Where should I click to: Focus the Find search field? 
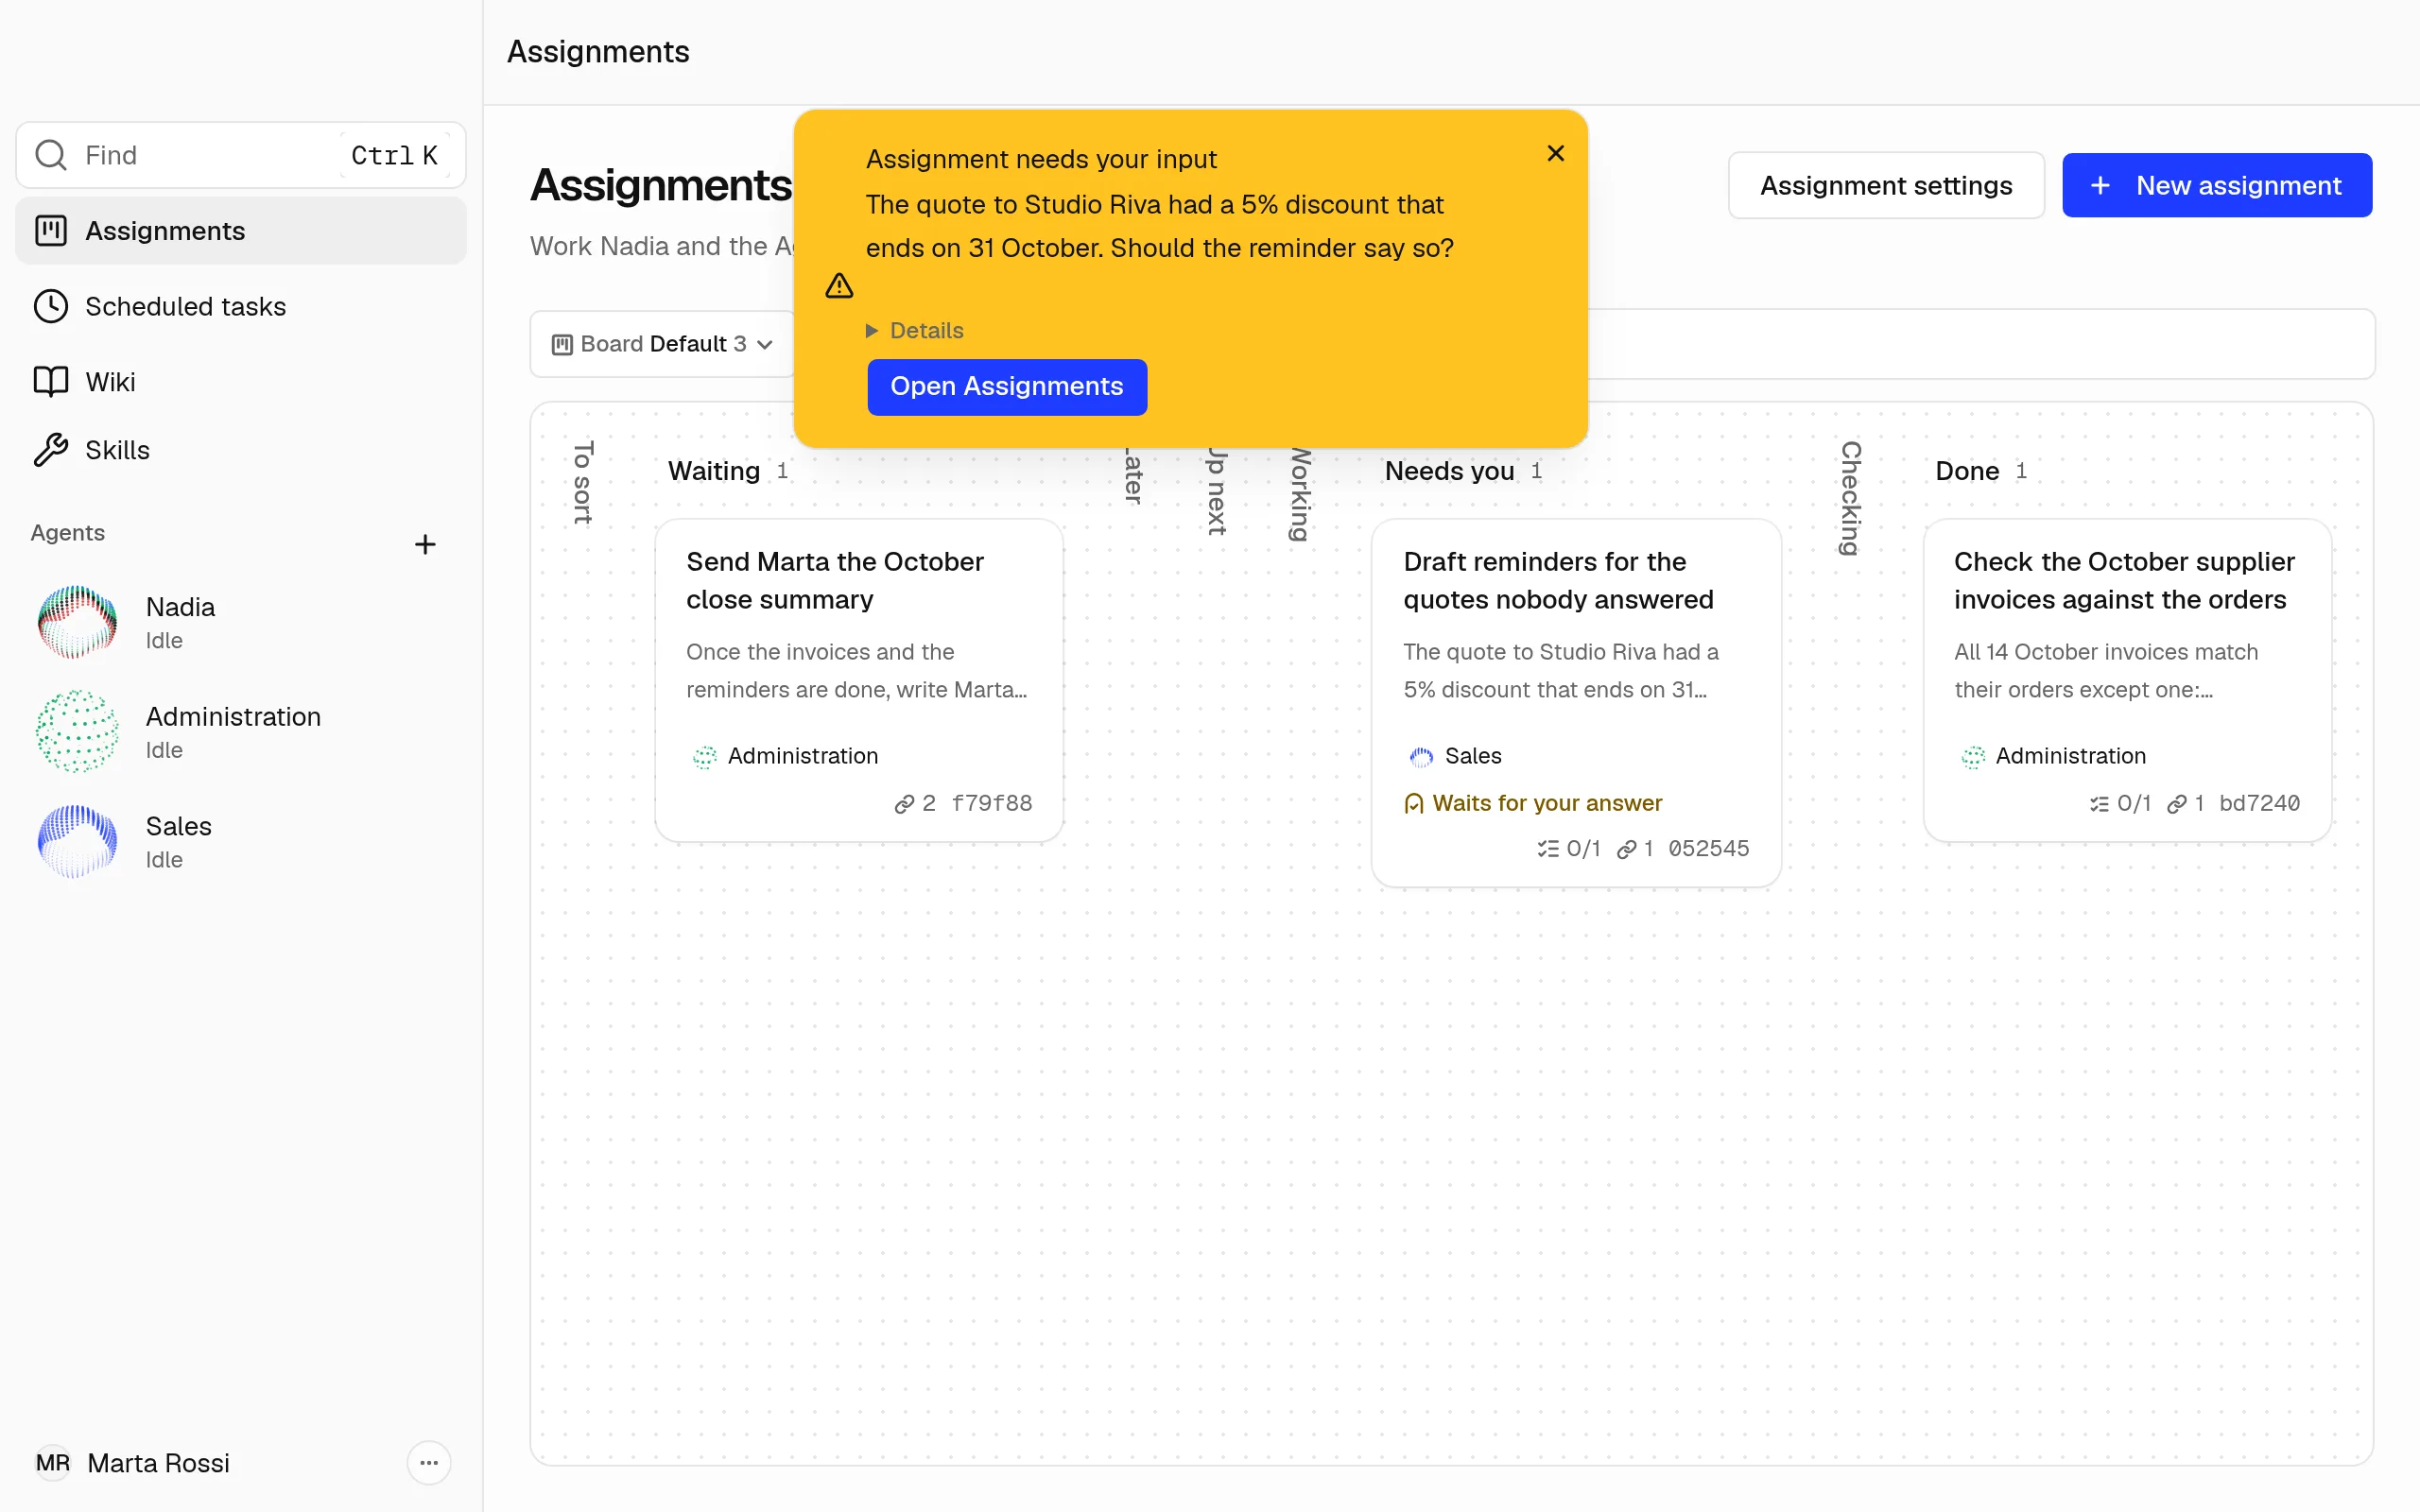[241, 155]
